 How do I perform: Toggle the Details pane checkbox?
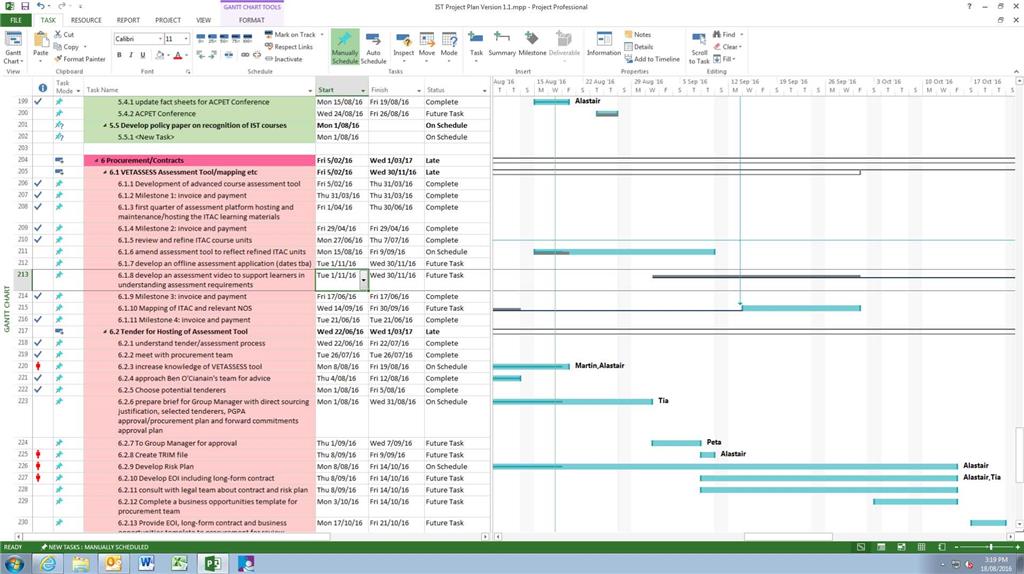click(x=638, y=47)
